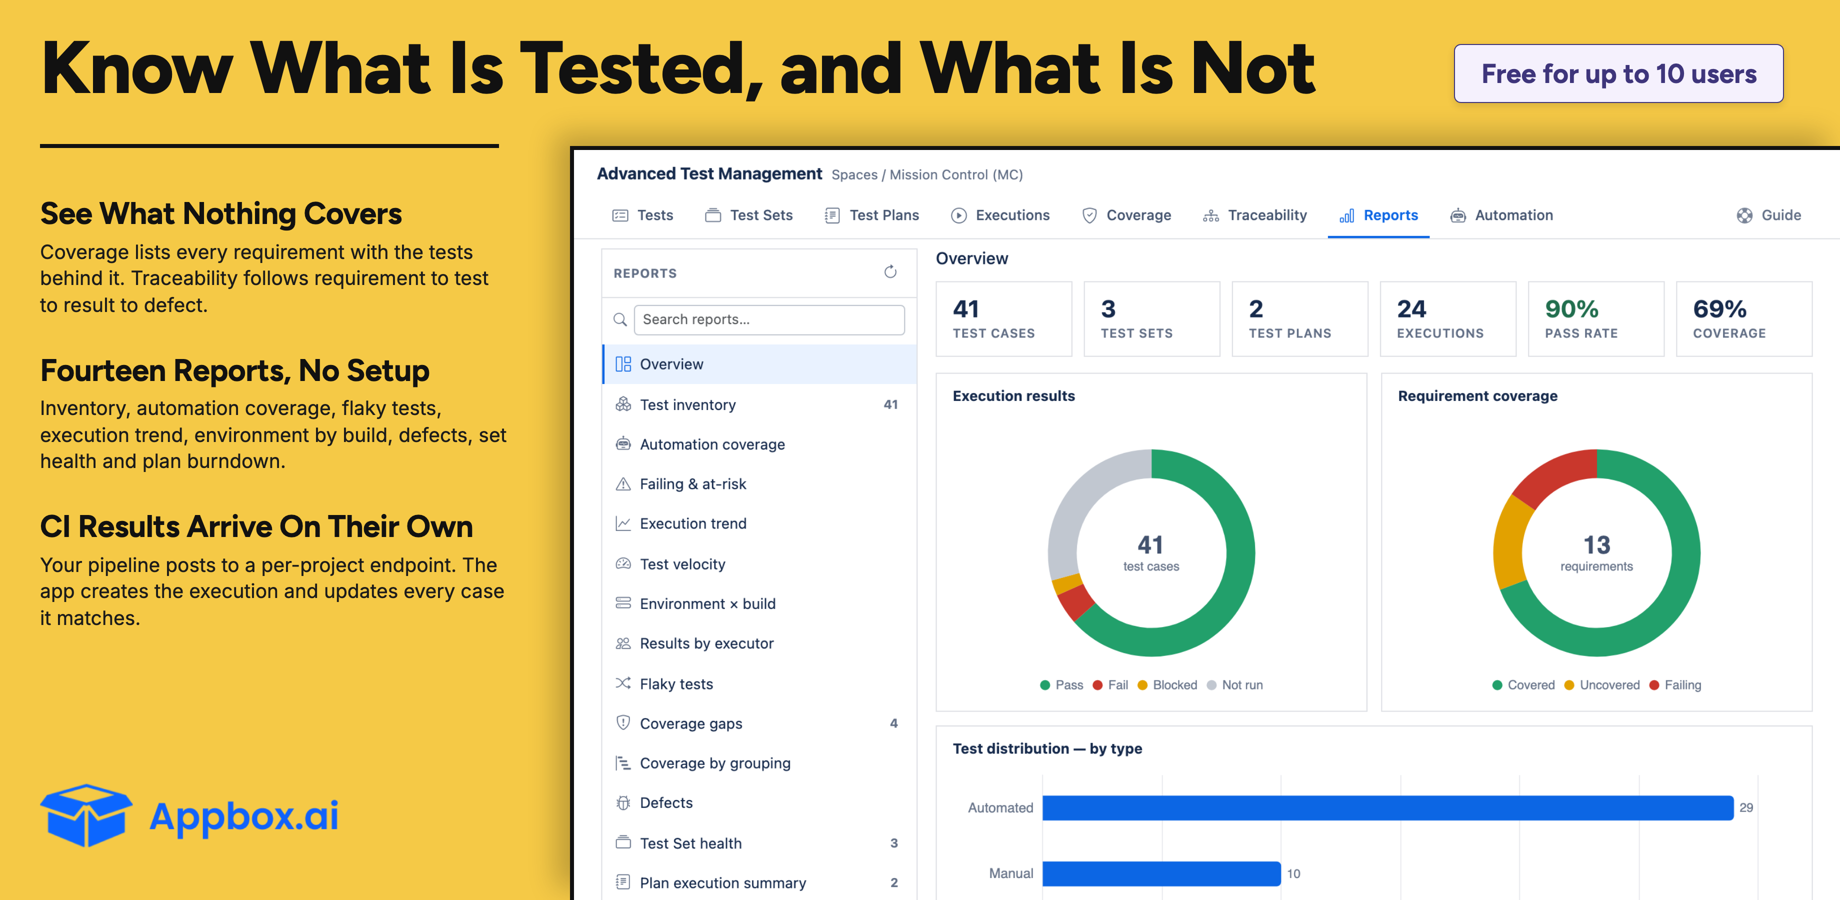Click the Coverage by grouping icon
Screen dimensions: 1840x900
click(623, 763)
